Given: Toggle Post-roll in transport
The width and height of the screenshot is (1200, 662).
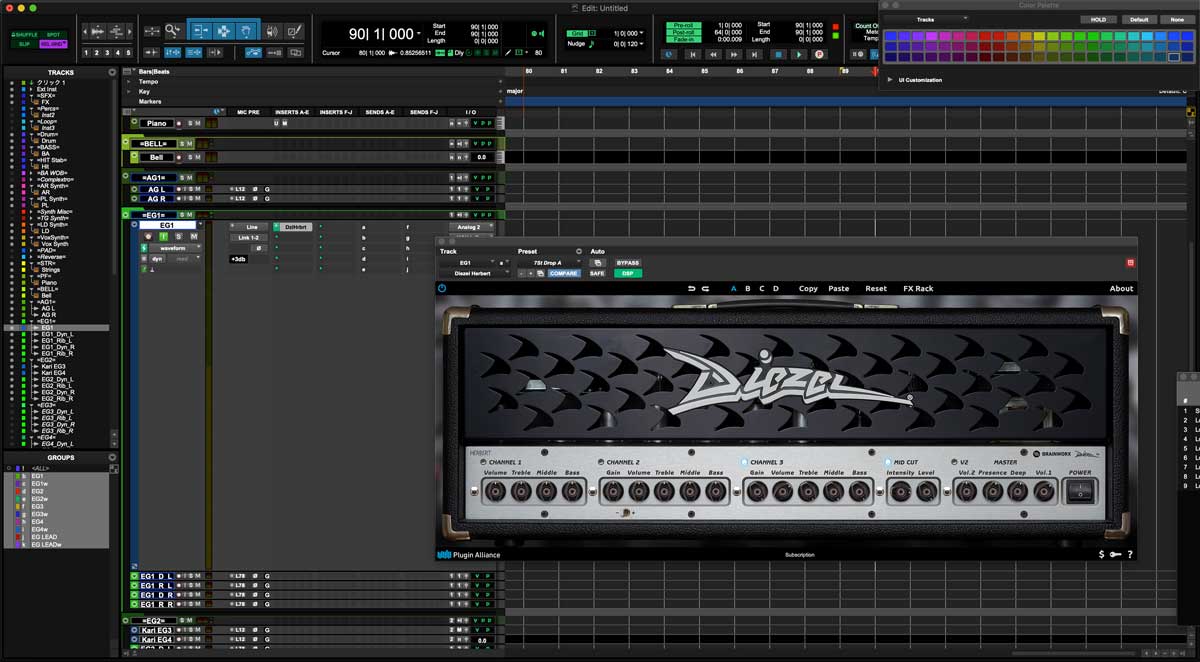Looking at the screenshot, I should tap(684, 32).
